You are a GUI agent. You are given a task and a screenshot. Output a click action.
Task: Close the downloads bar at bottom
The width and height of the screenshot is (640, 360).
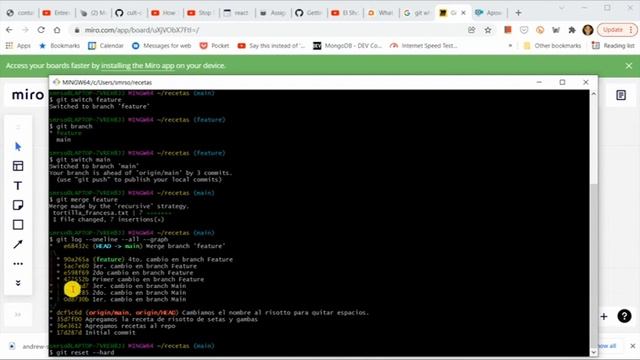633,346
